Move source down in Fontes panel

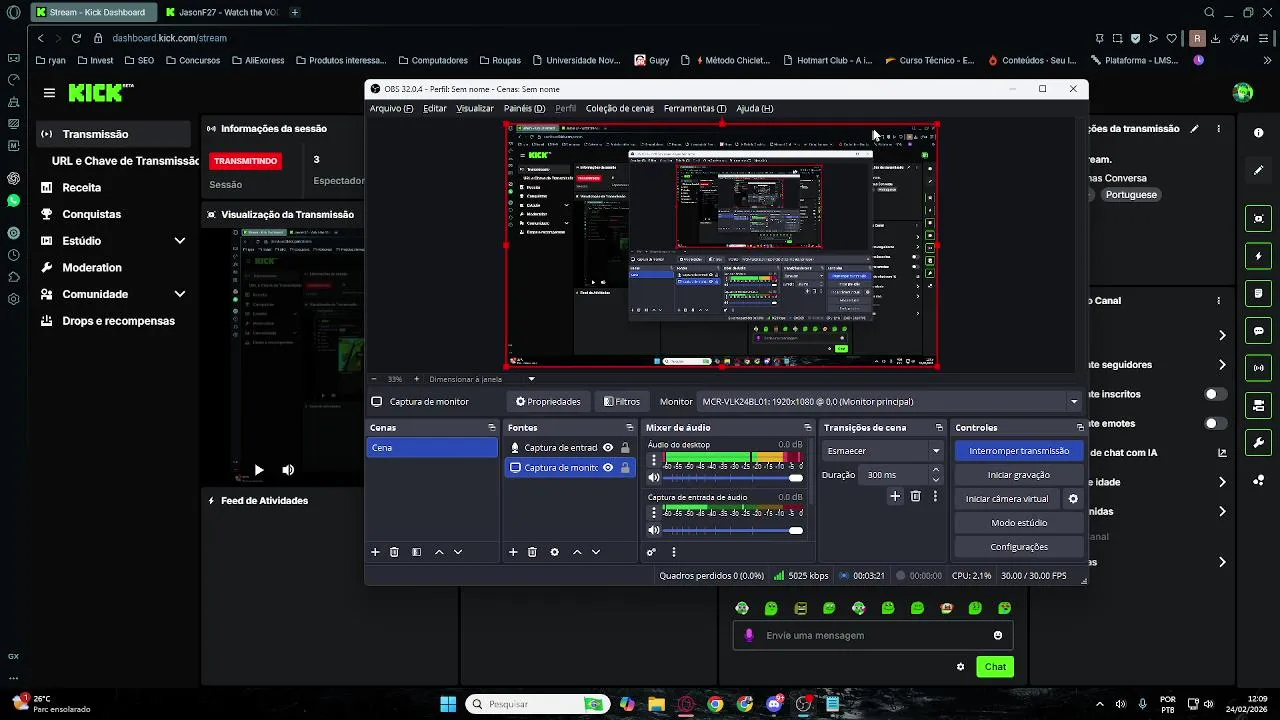coord(596,552)
